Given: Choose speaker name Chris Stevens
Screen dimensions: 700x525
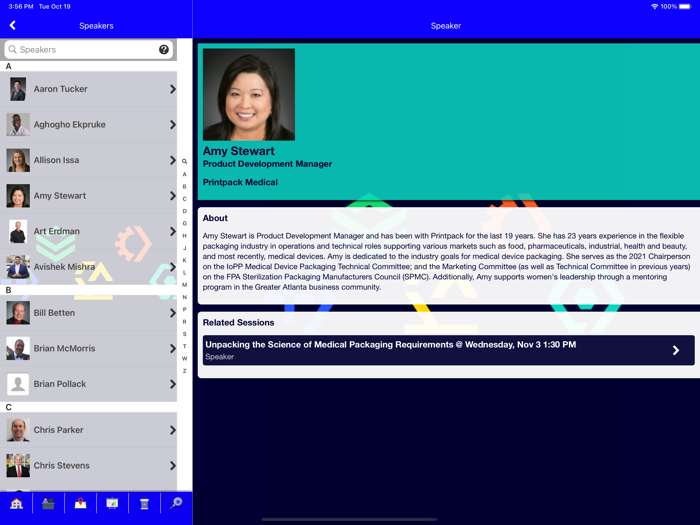Looking at the screenshot, I should pos(62,465).
